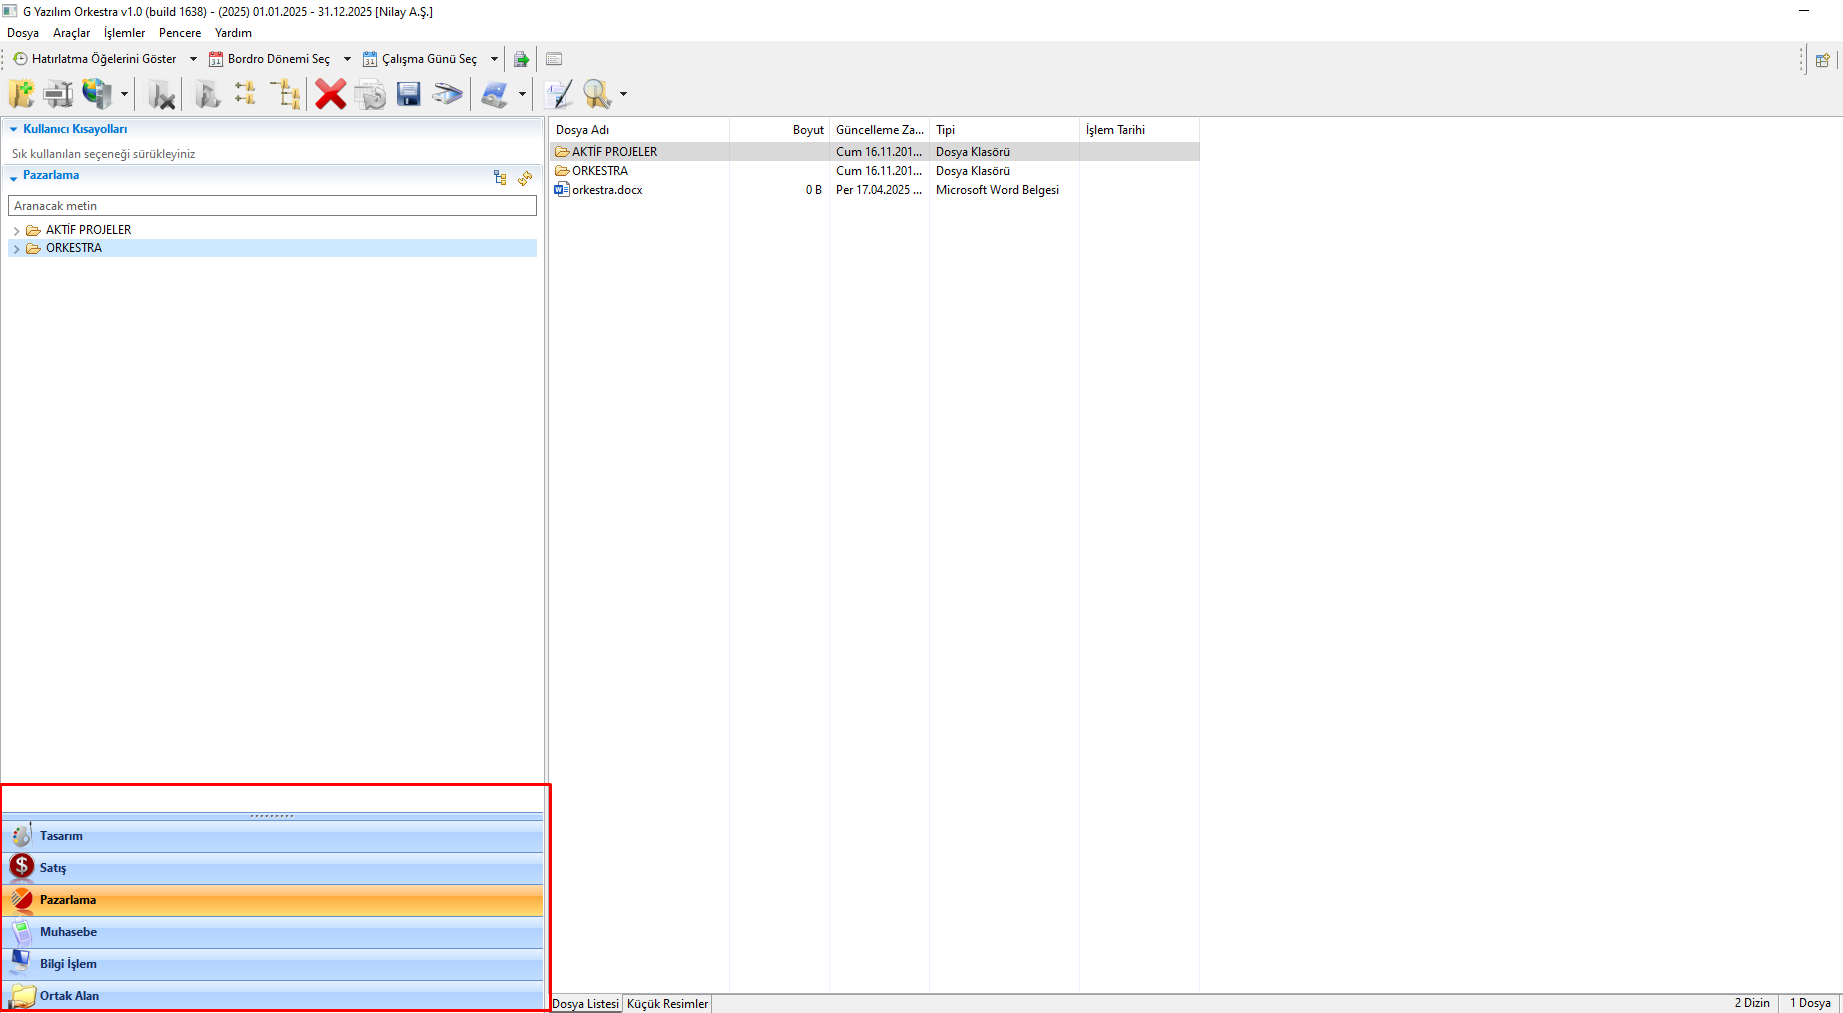
Task: Select the orkestra.docx file in list
Action: (x=607, y=190)
